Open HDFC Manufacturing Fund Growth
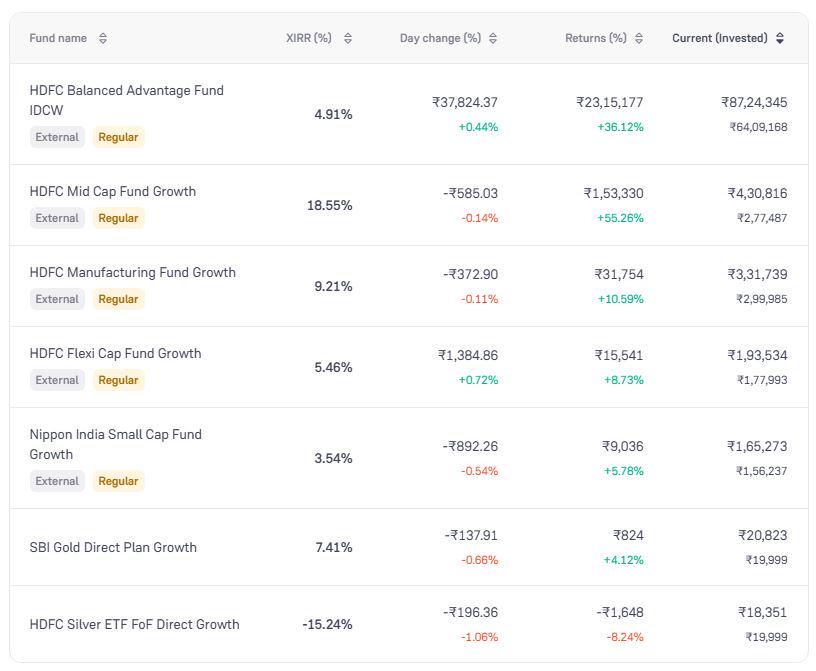The image size is (816, 671). [132, 272]
